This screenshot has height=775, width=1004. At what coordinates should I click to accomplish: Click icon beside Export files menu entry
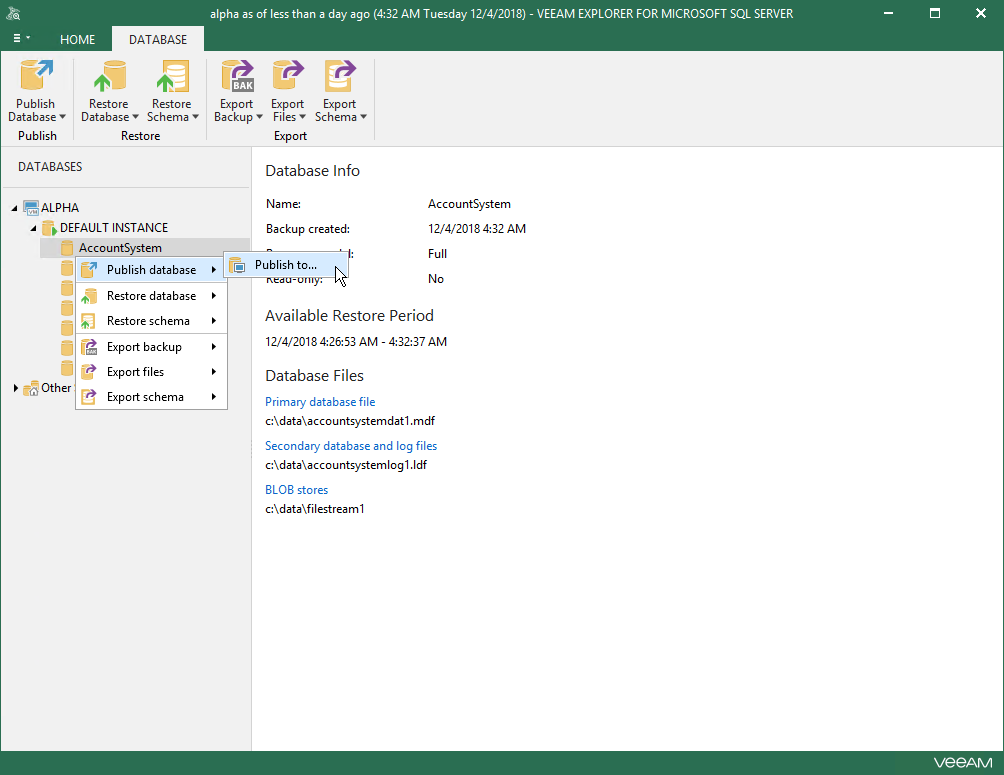(x=89, y=371)
